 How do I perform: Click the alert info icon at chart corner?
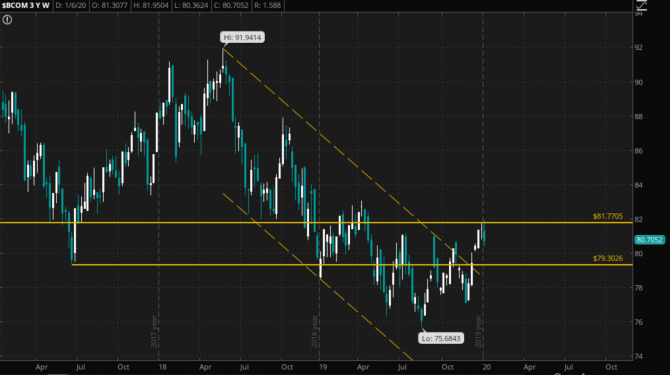7,20
